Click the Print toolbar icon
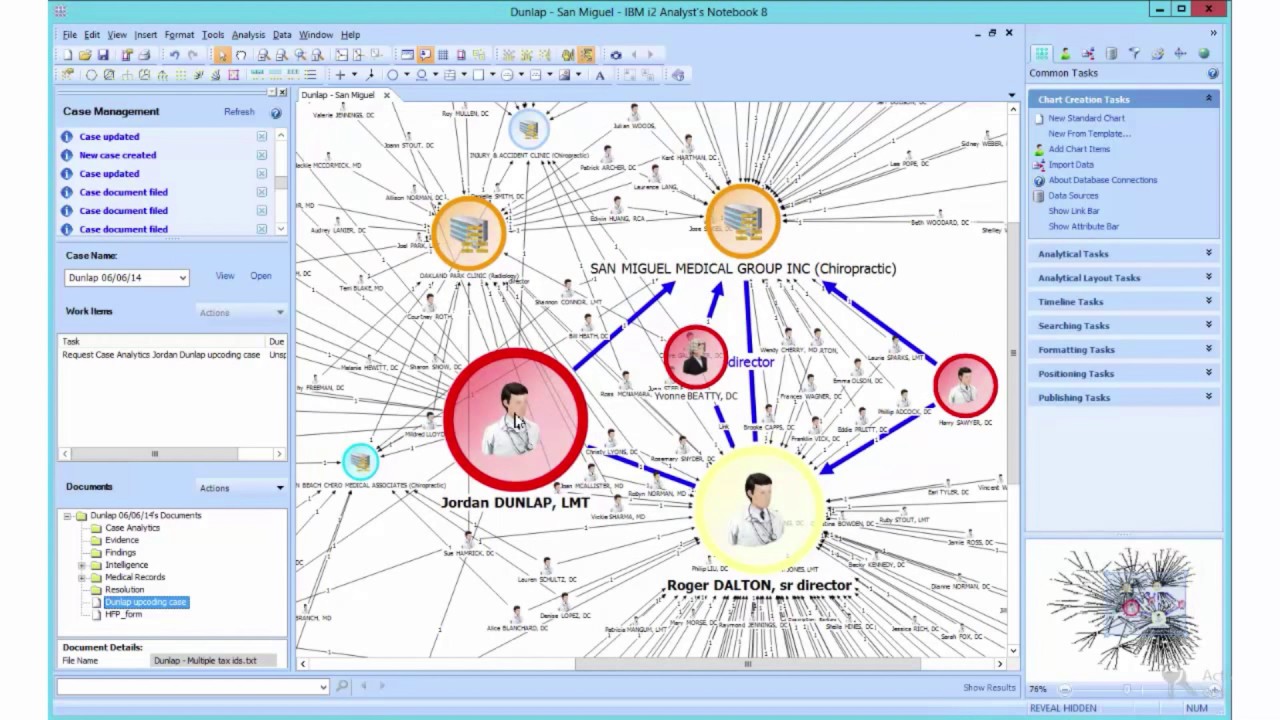The height and width of the screenshot is (720, 1280). click(144, 55)
